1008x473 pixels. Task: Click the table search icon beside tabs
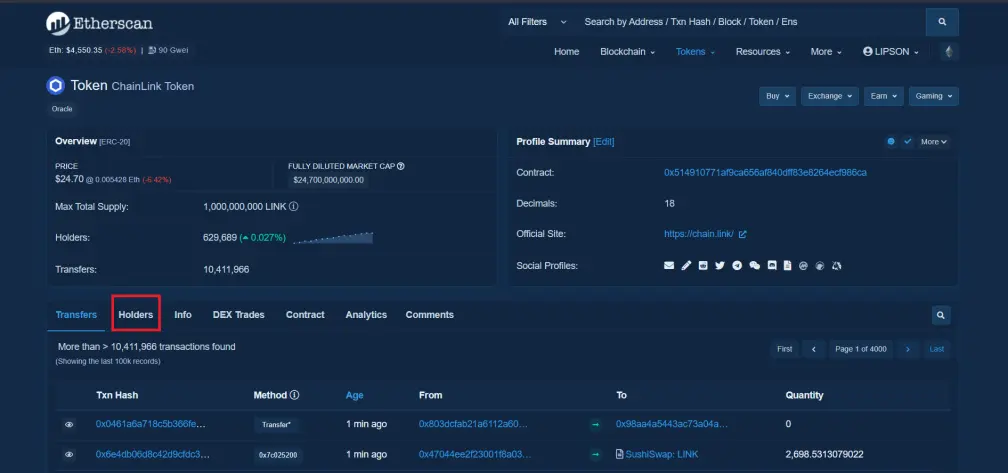[x=940, y=315]
